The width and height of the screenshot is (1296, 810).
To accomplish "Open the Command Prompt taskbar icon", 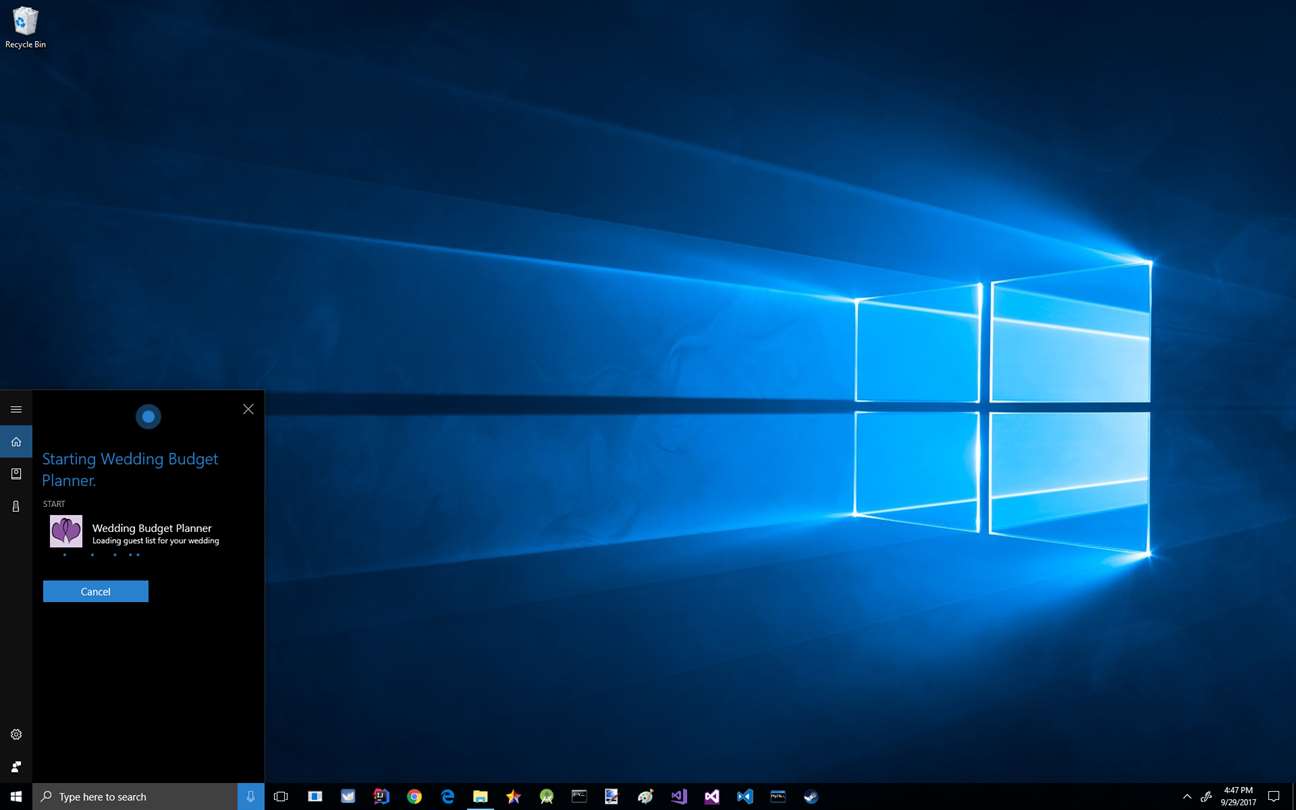I will coord(579,797).
